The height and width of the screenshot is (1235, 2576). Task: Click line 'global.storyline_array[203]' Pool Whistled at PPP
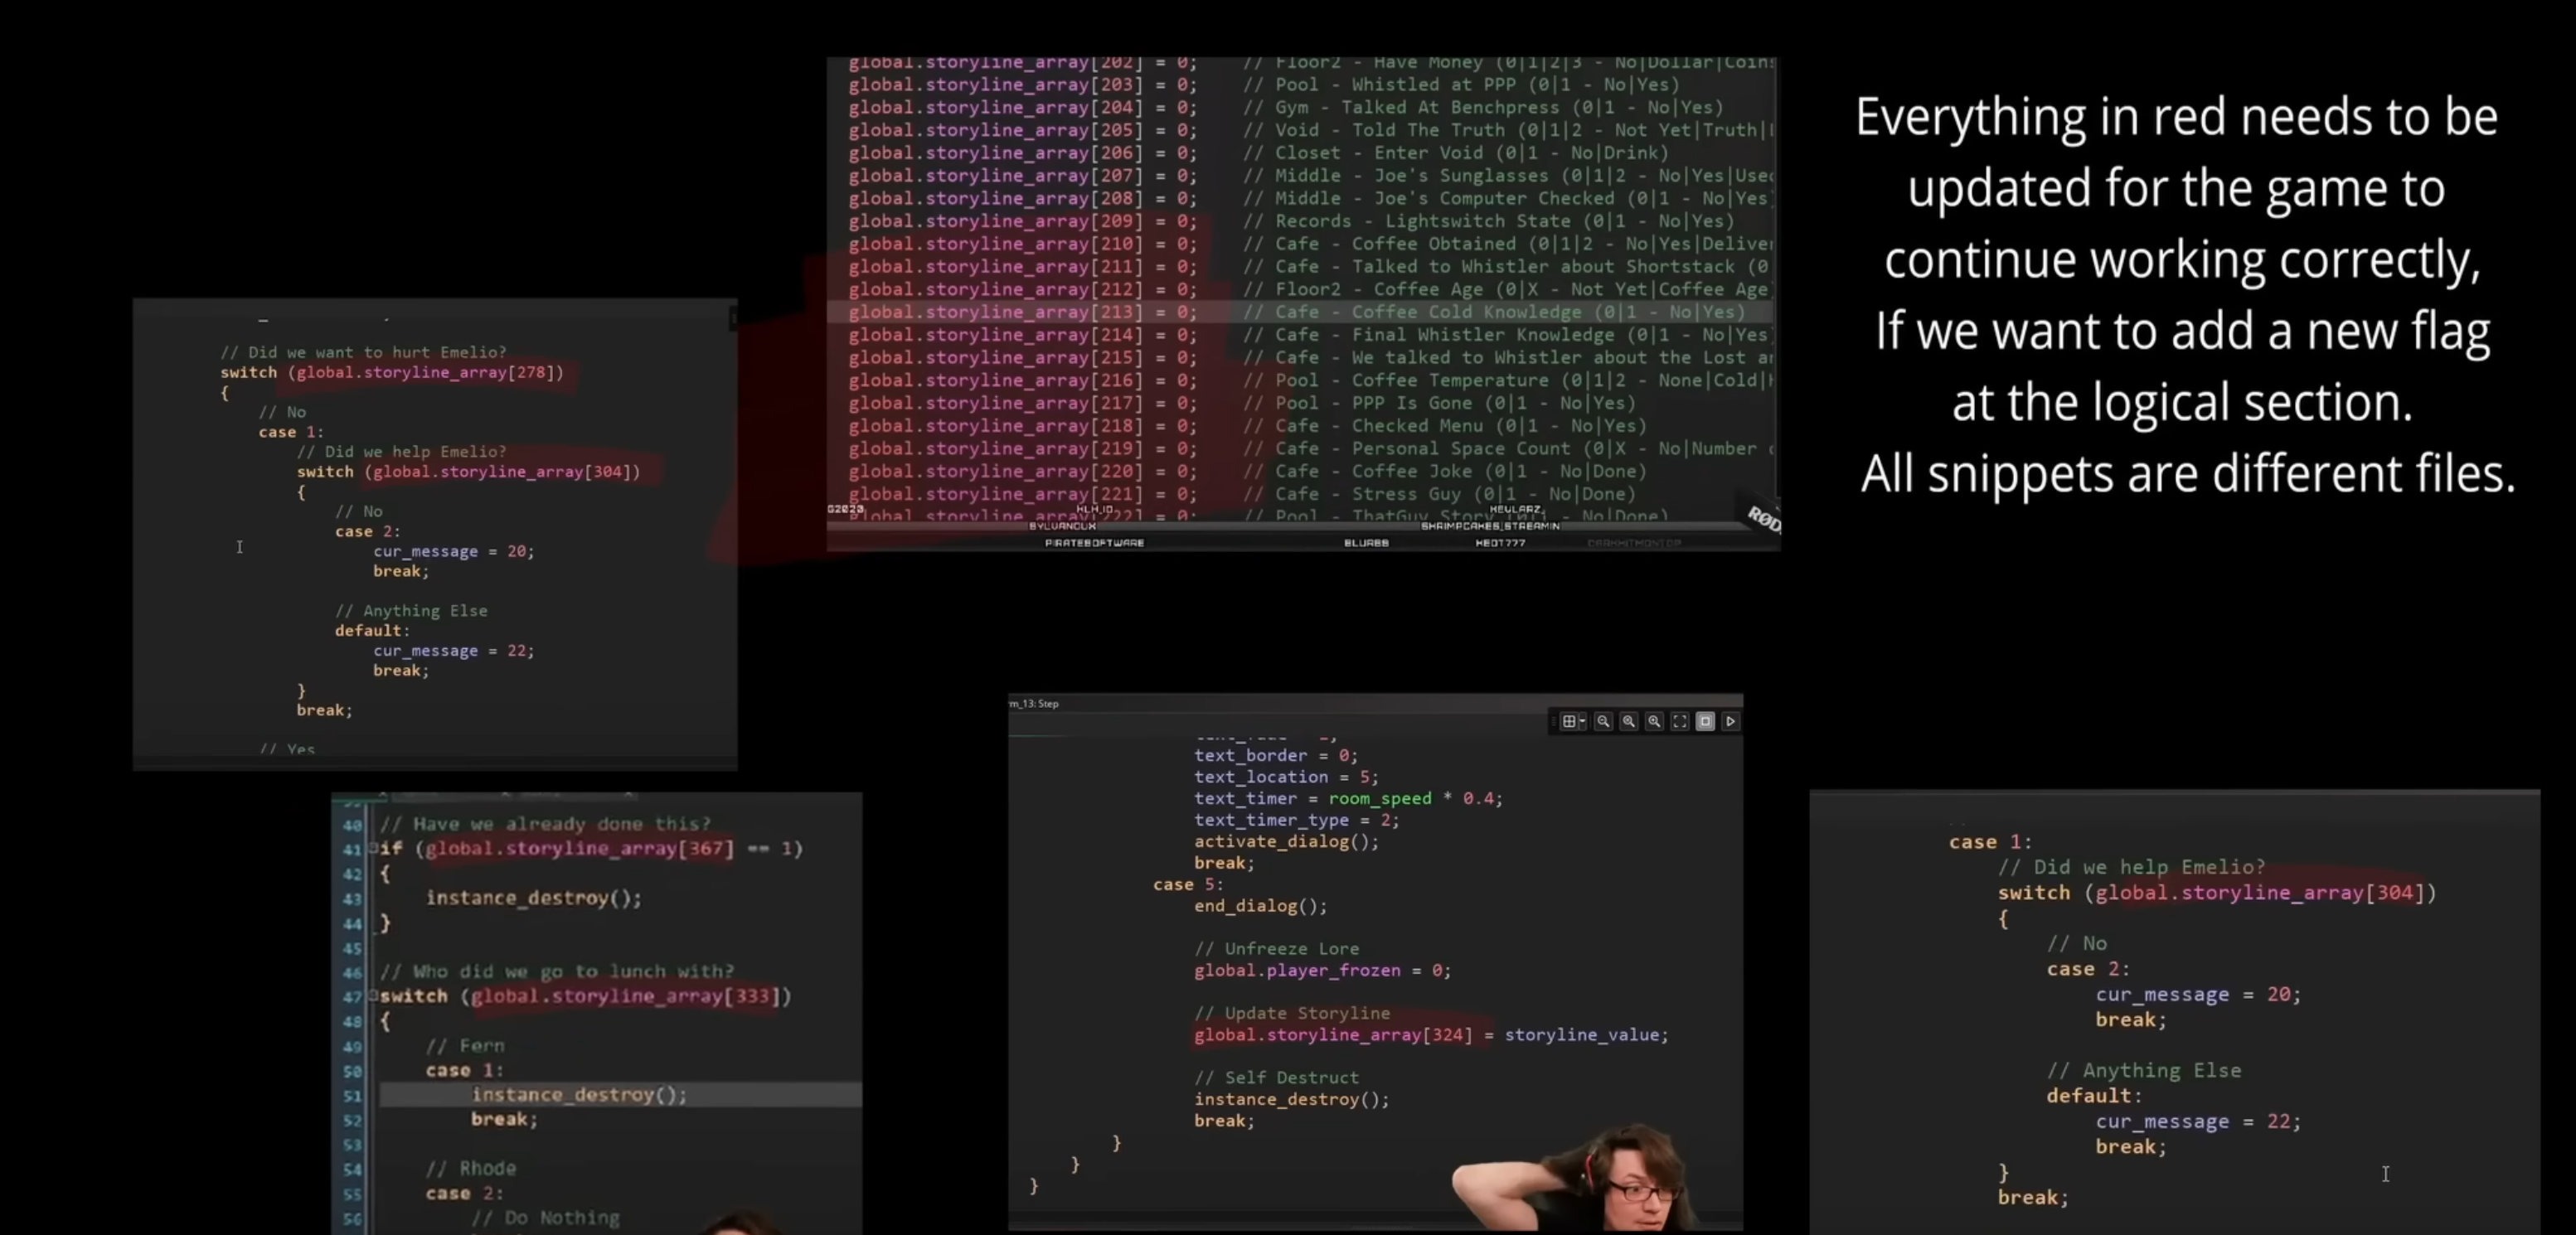[1264, 85]
